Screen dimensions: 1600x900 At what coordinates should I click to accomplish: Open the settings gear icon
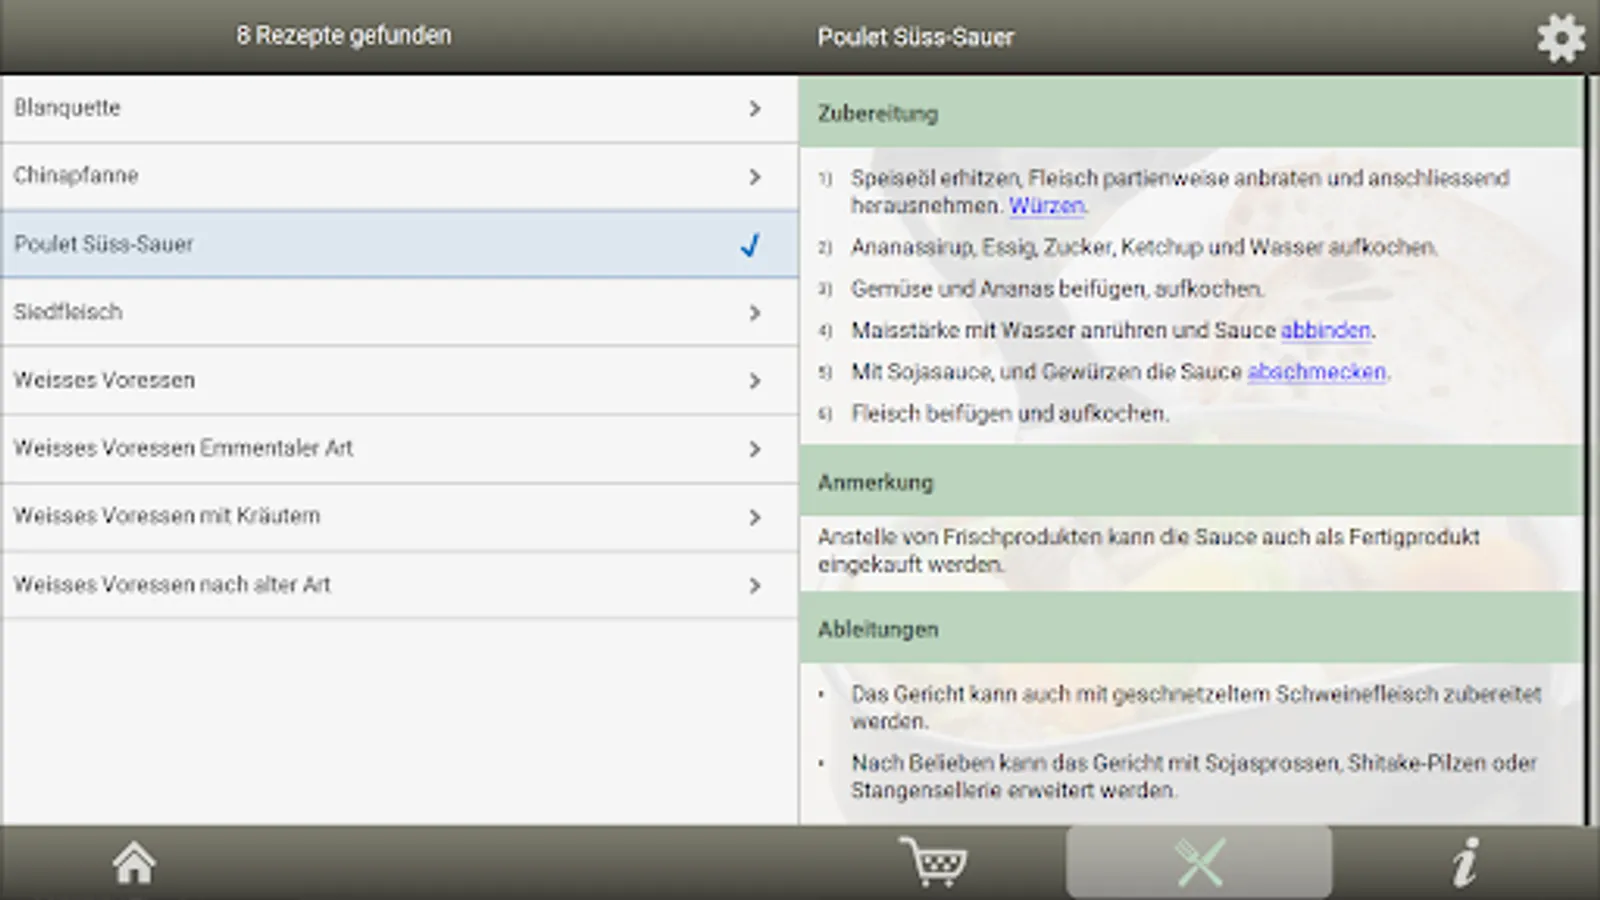tap(1560, 39)
